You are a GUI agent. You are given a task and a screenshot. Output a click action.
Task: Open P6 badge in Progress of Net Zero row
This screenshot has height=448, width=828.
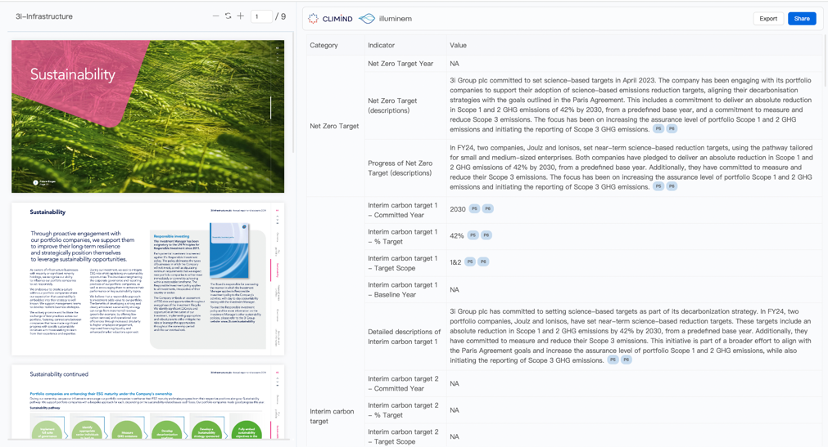[671, 186]
